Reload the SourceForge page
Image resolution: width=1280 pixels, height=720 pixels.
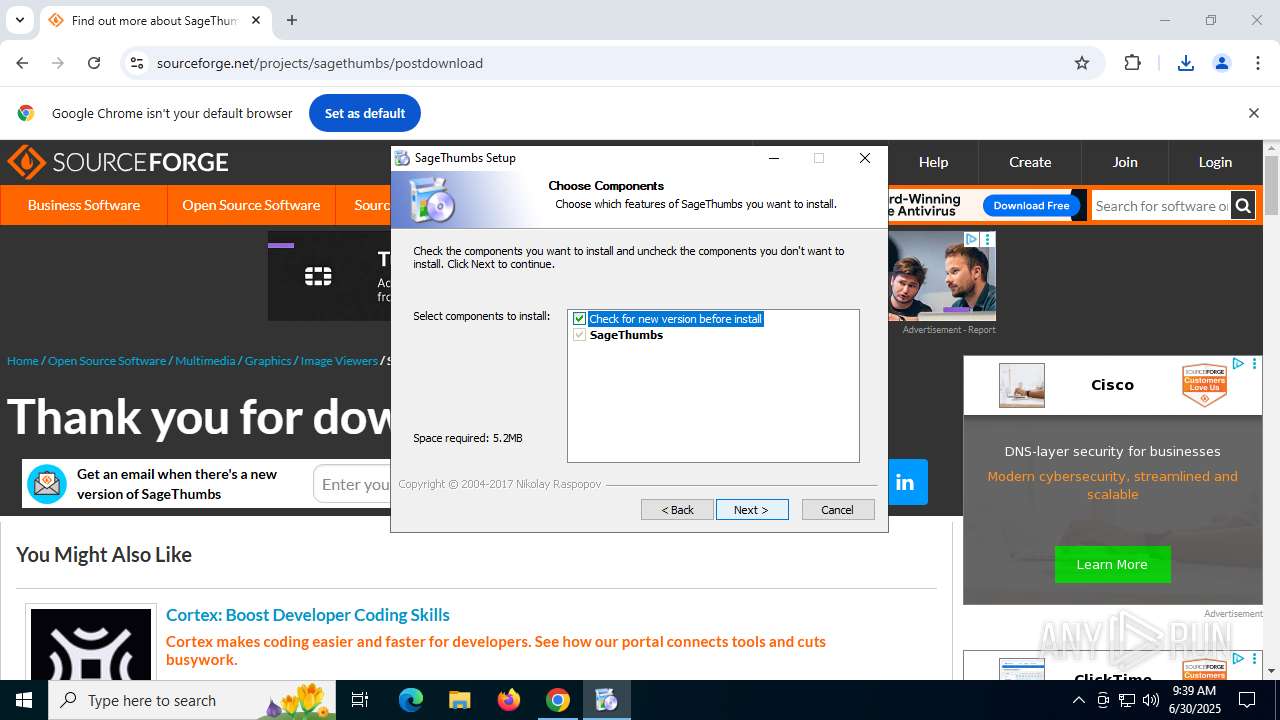click(94, 63)
